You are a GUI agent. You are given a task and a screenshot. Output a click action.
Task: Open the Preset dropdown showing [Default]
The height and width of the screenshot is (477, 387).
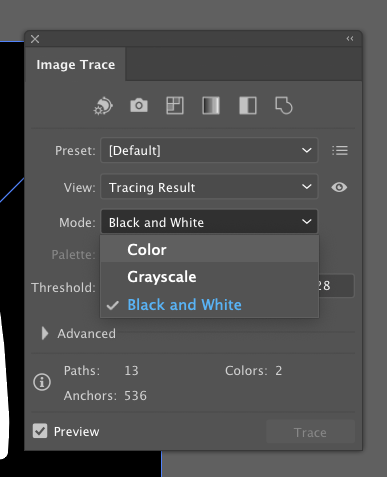point(209,150)
